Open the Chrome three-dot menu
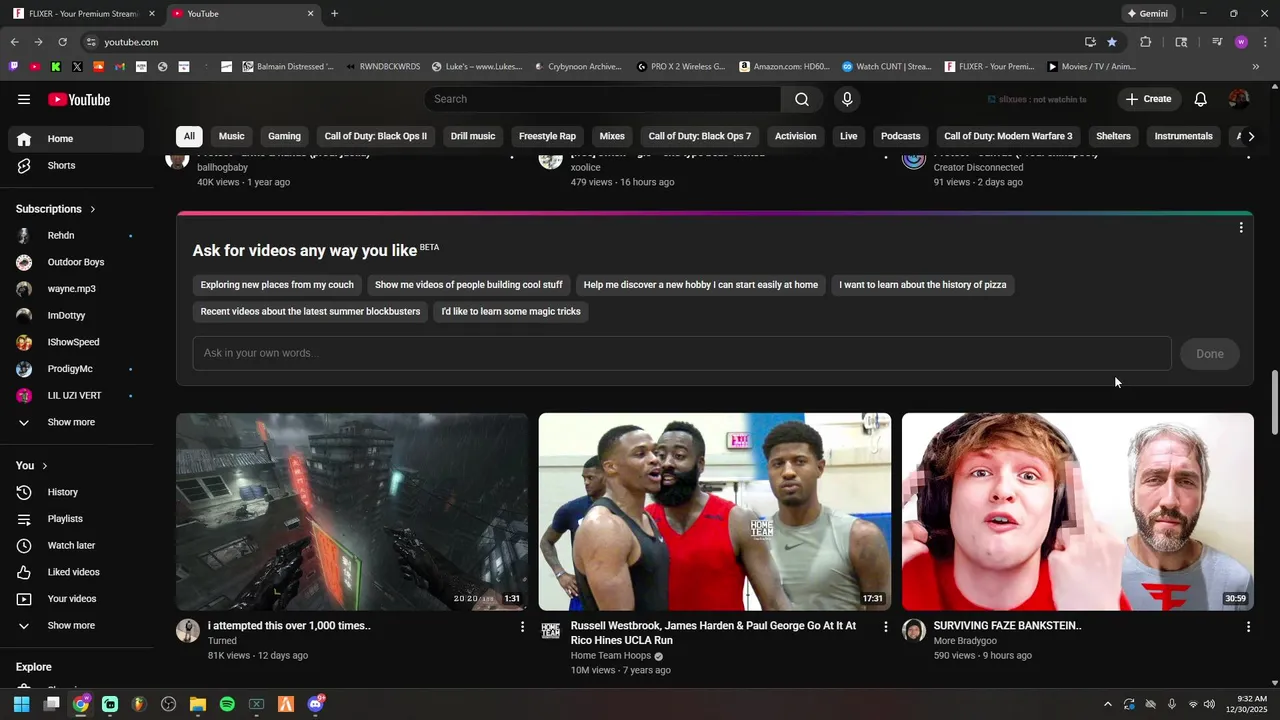 (1265, 42)
